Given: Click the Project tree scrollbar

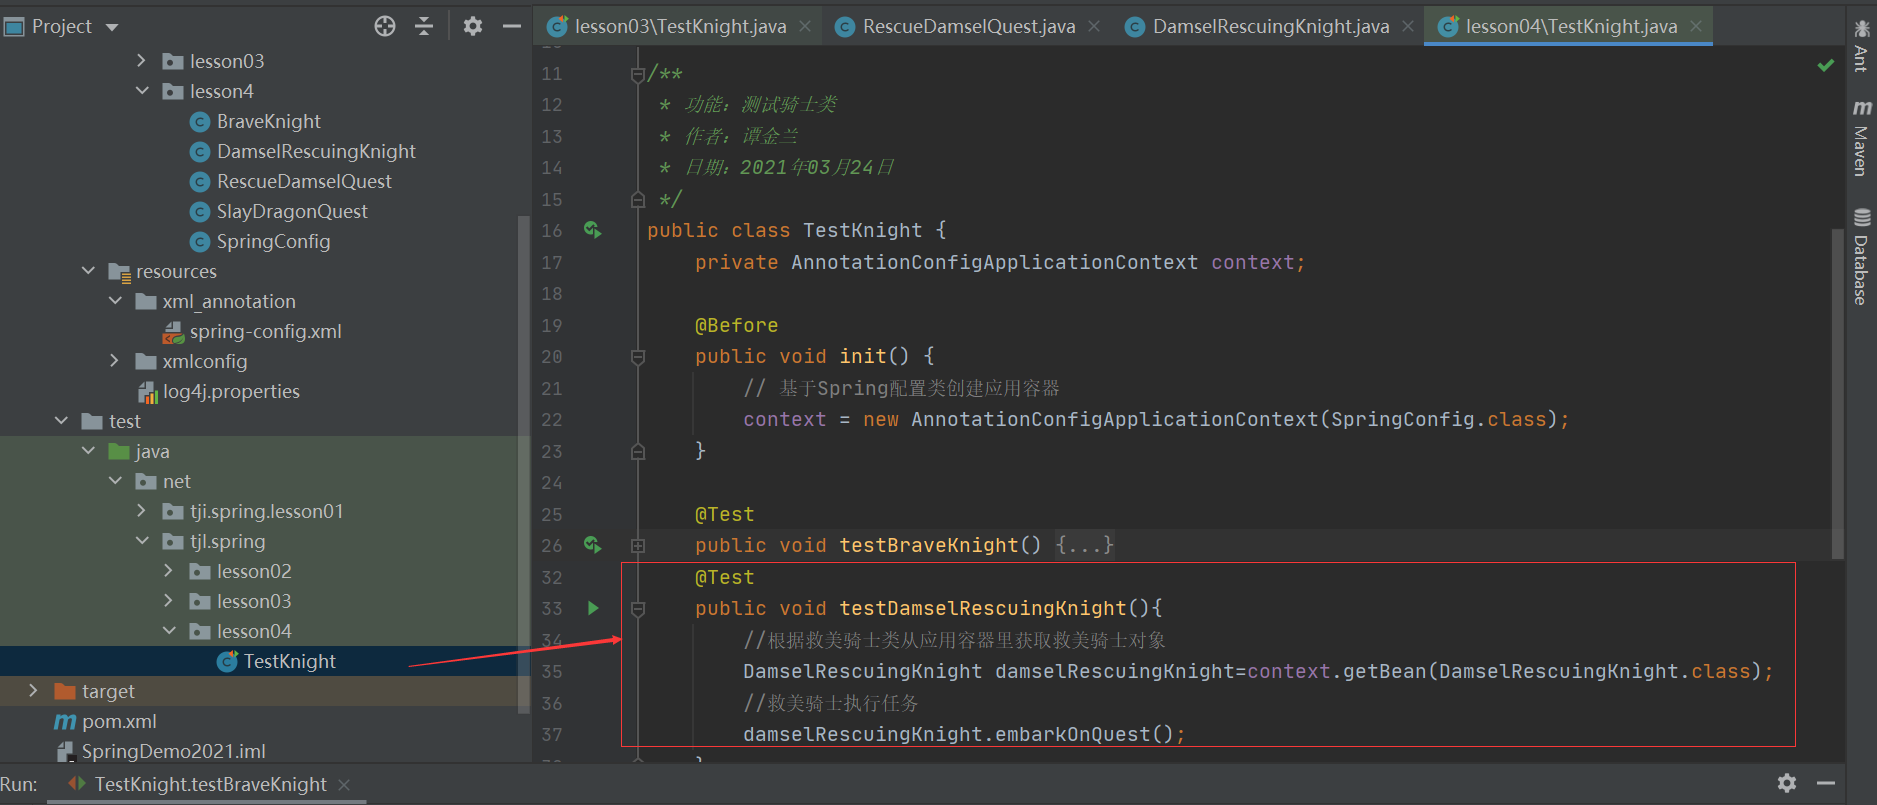Looking at the screenshot, I should coord(524,463).
